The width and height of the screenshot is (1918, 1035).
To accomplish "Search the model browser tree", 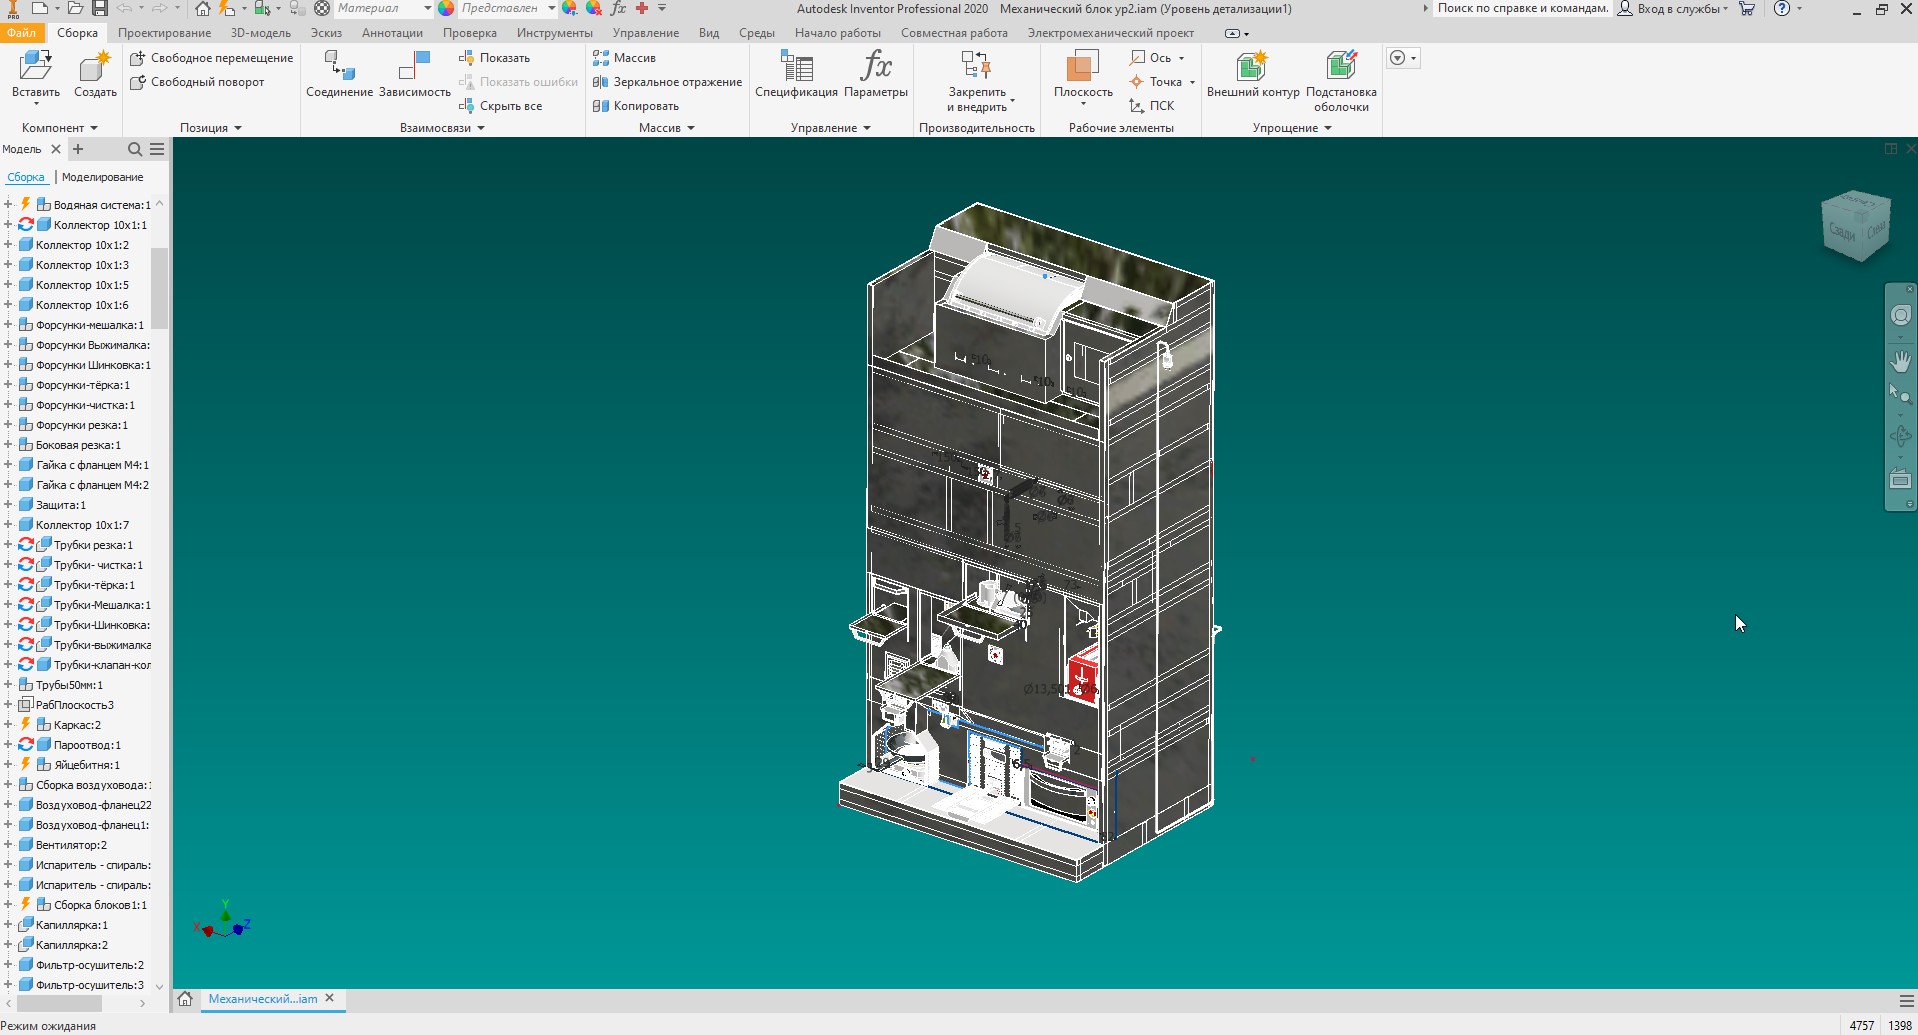I will coord(135,149).
